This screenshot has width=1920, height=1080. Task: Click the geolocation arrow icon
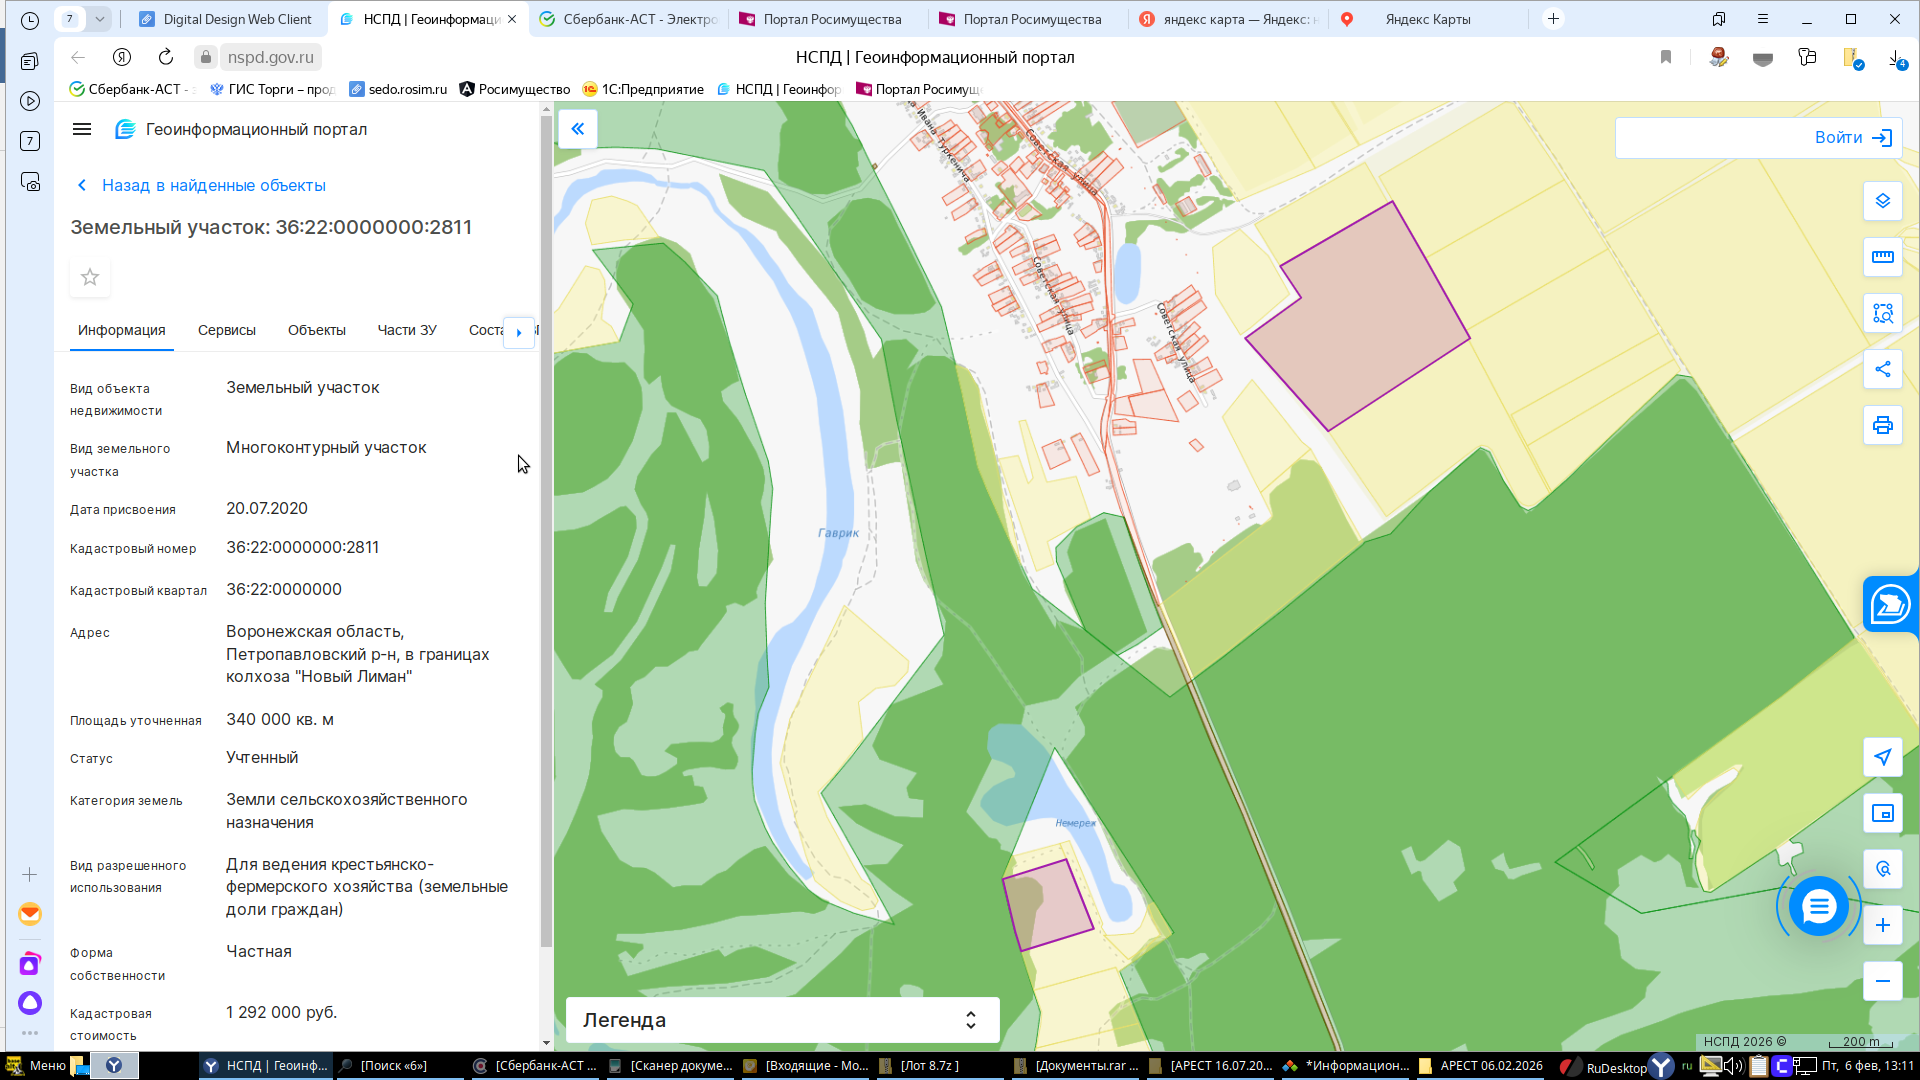click(x=1882, y=757)
